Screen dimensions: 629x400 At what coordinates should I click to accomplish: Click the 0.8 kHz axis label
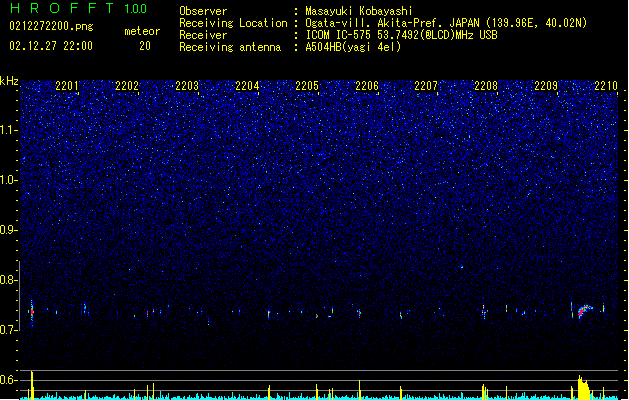[x=8, y=280]
